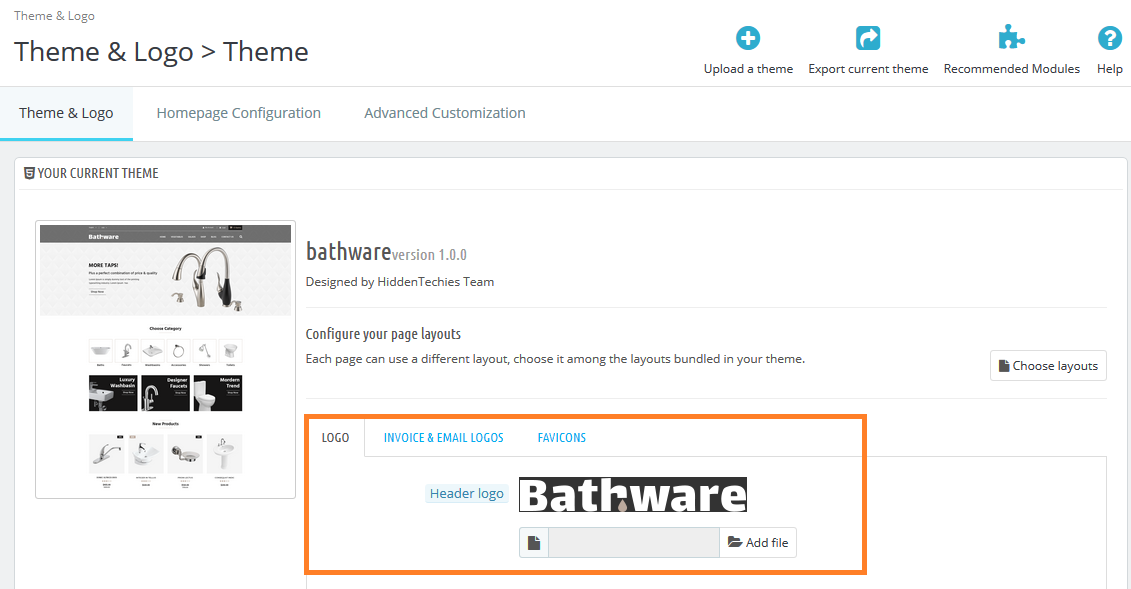This screenshot has width=1131, height=589.
Task: Click the bathware theme preview thumbnail
Action: (165, 358)
